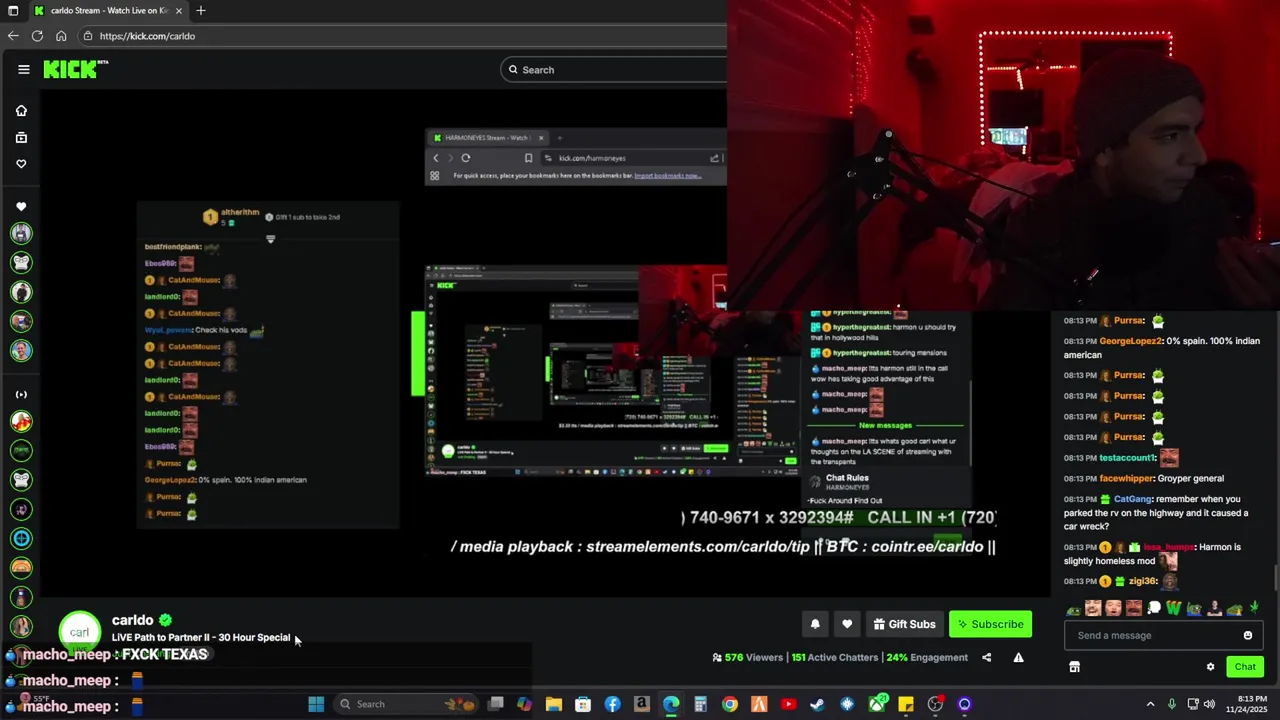Open a new browser tab with plus
1280x720 pixels.
[x=201, y=10]
